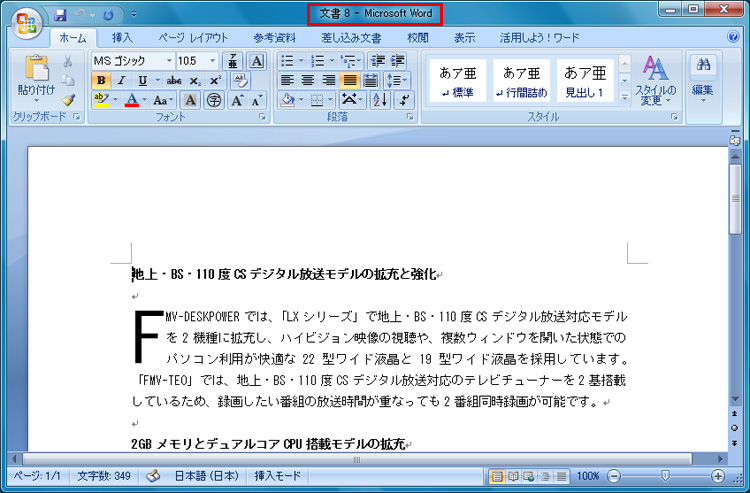Undo from Quick Access Toolbar
Image resolution: width=750 pixels, height=493 pixels.
(79, 15)
